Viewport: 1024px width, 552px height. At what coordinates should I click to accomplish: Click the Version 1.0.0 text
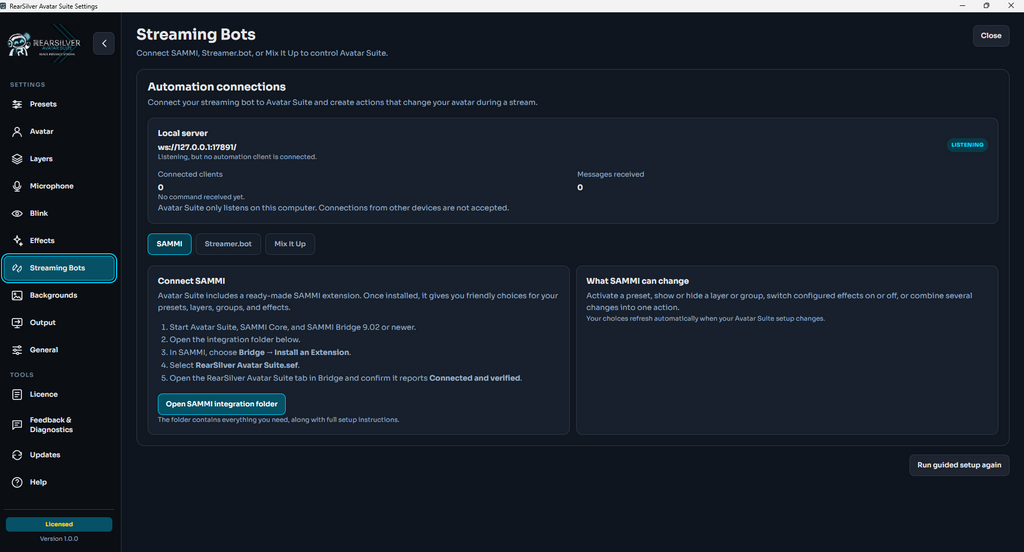[59, 539]
